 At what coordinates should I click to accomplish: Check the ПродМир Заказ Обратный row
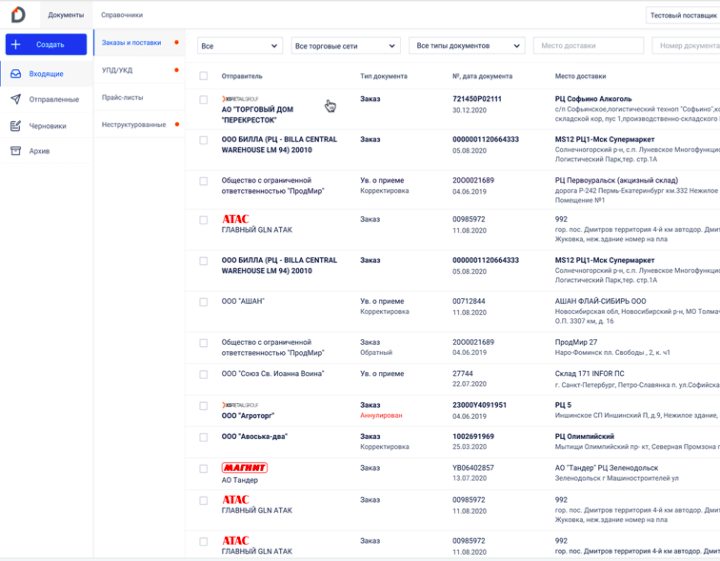click(203, 343)
